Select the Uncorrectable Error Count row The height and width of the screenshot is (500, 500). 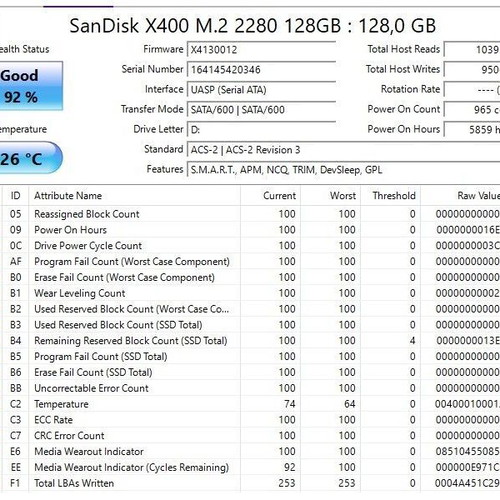(x=251, y=388)
